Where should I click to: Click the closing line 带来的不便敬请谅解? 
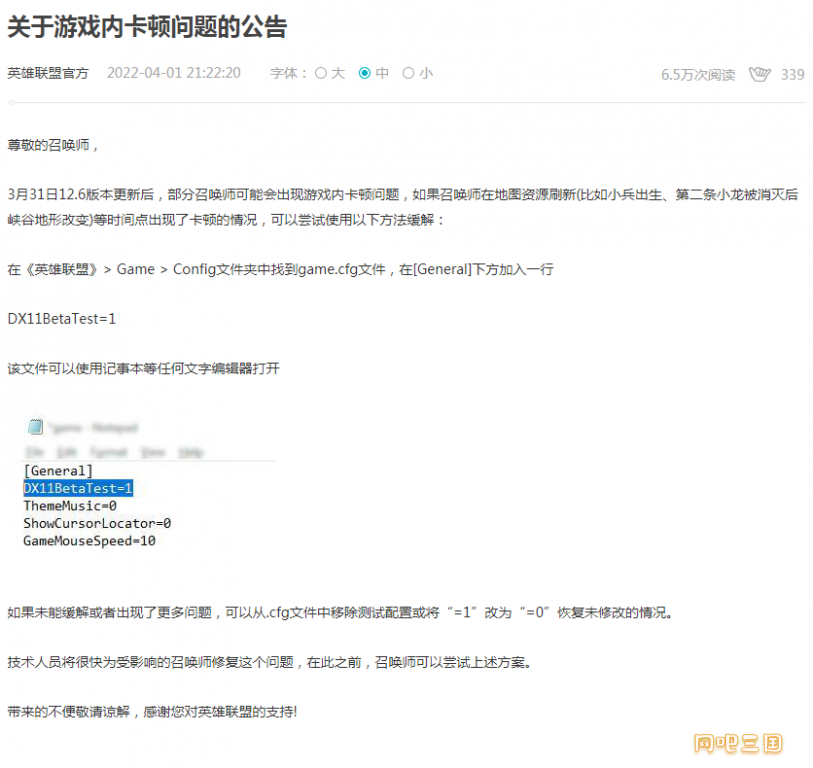pos(152,711)
